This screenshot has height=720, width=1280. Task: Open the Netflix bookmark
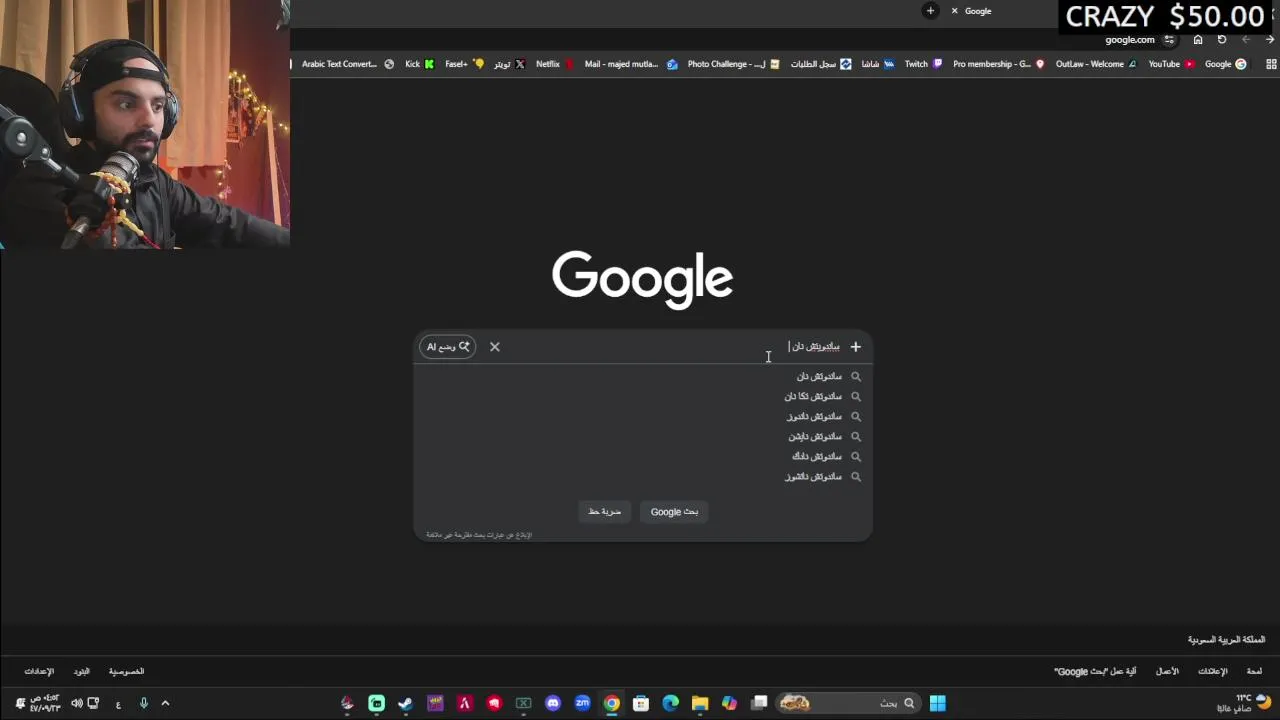pyautogui.click(x=554, y=64)
